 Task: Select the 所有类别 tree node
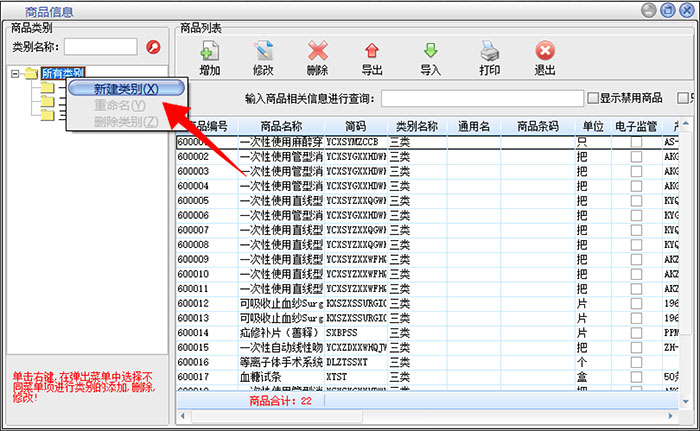[x=62, y=73]
